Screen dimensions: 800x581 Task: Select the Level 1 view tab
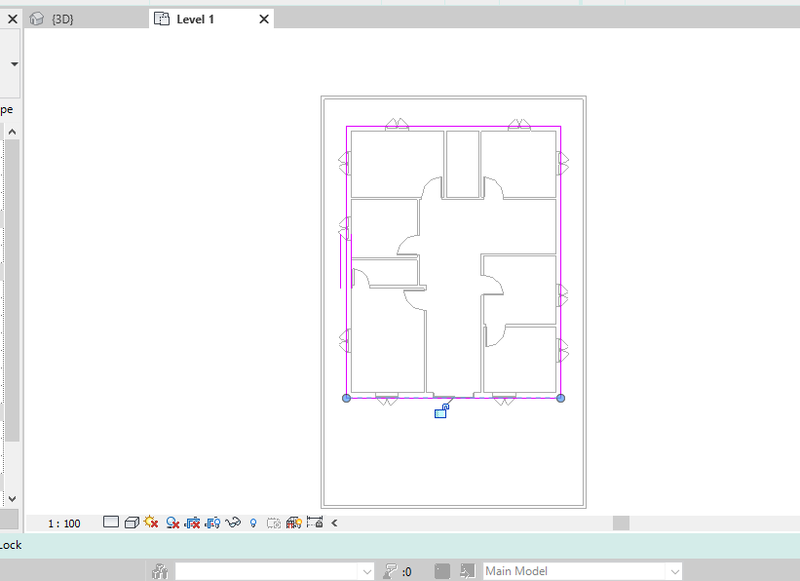[212, 19]
